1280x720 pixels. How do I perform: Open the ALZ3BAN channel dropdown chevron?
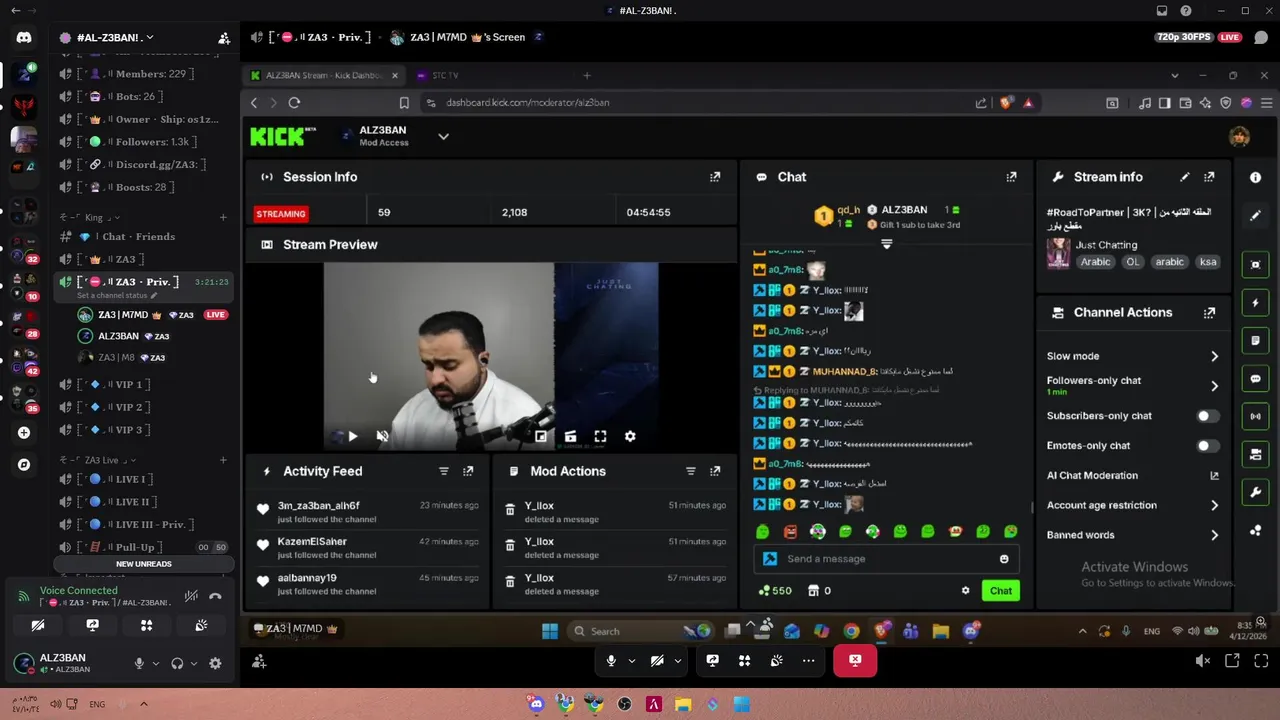[x=443, y=137]
